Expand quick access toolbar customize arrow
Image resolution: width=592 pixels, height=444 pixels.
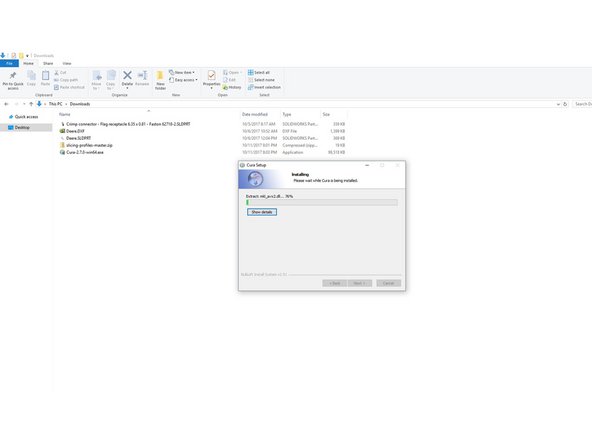tap(27, 56)
